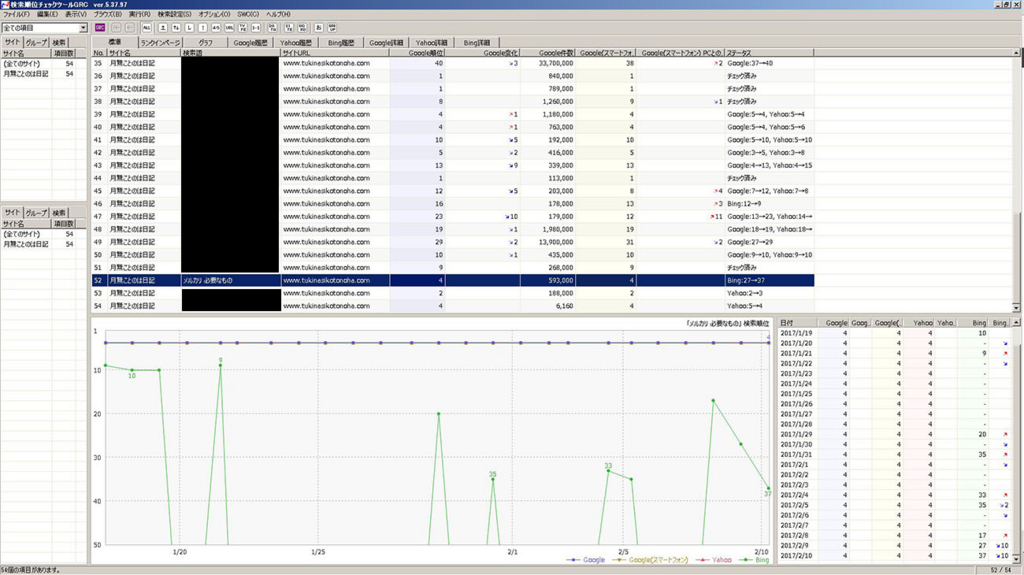Click the up-down arrows toolbar icon
This screenshot has width=1024, height=575.
[x=176, y=27]
